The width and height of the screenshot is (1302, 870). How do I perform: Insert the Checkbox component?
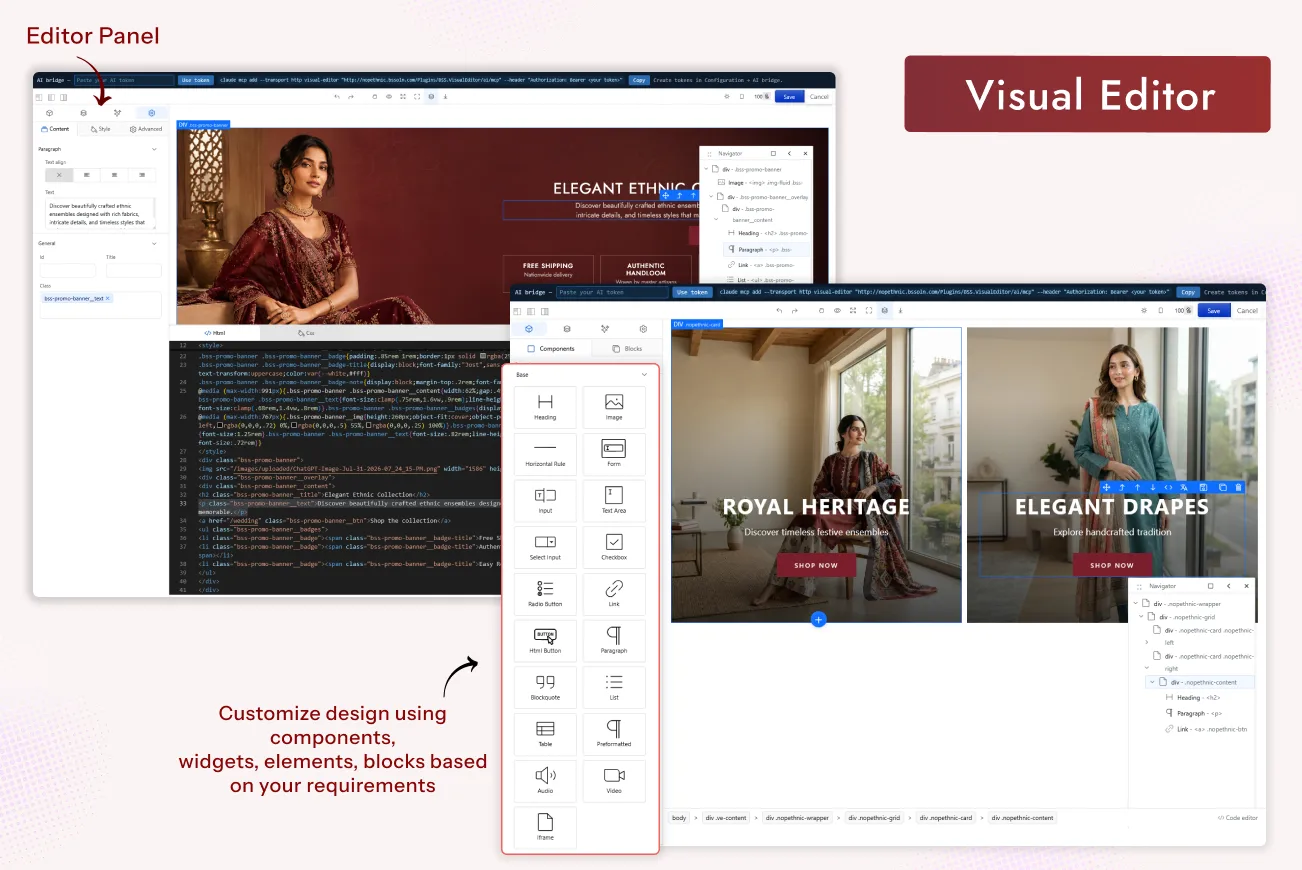point(614,548)
